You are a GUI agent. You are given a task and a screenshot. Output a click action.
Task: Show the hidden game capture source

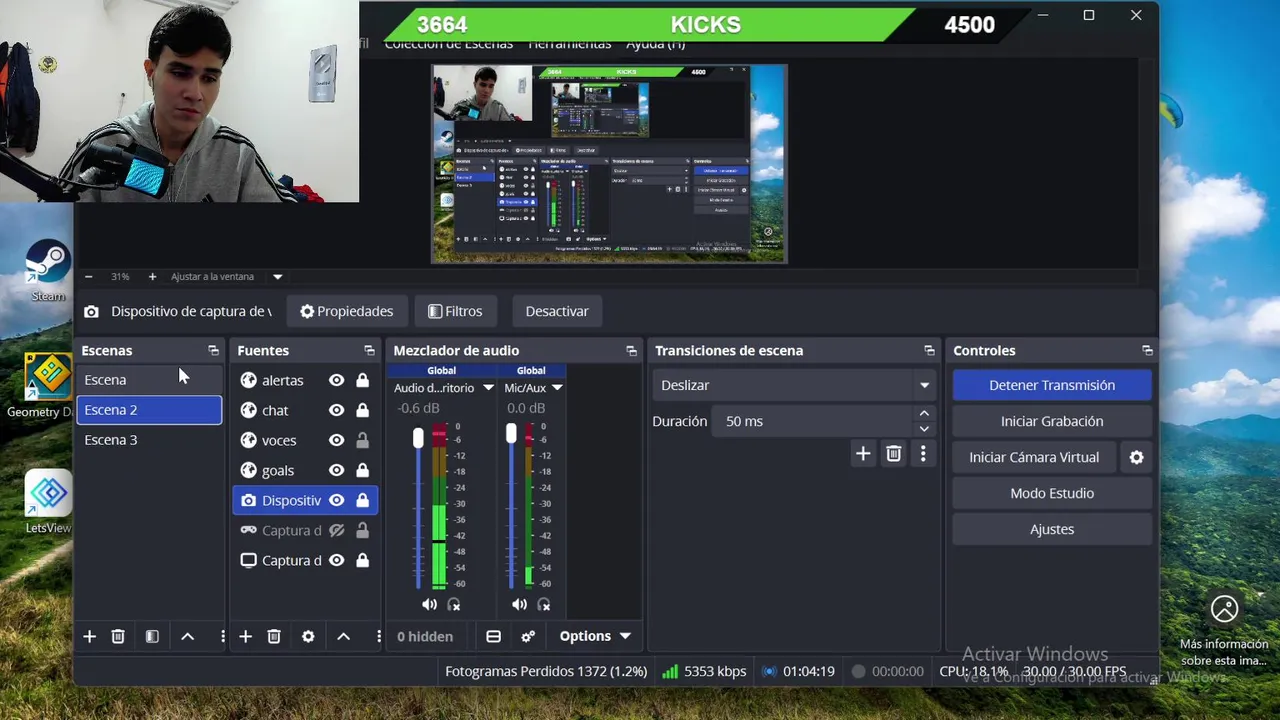pyautogui.click(x=336, y=530)
